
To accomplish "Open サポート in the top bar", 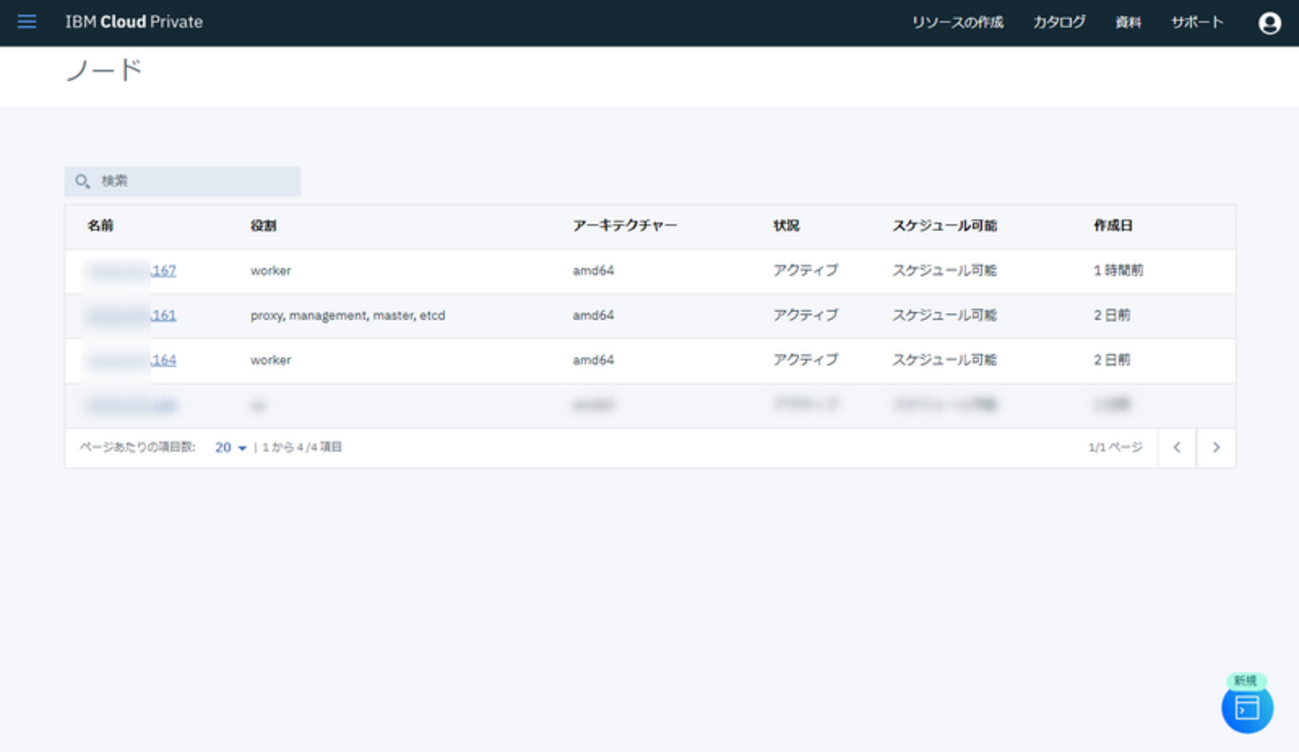I will point(1197,22).
